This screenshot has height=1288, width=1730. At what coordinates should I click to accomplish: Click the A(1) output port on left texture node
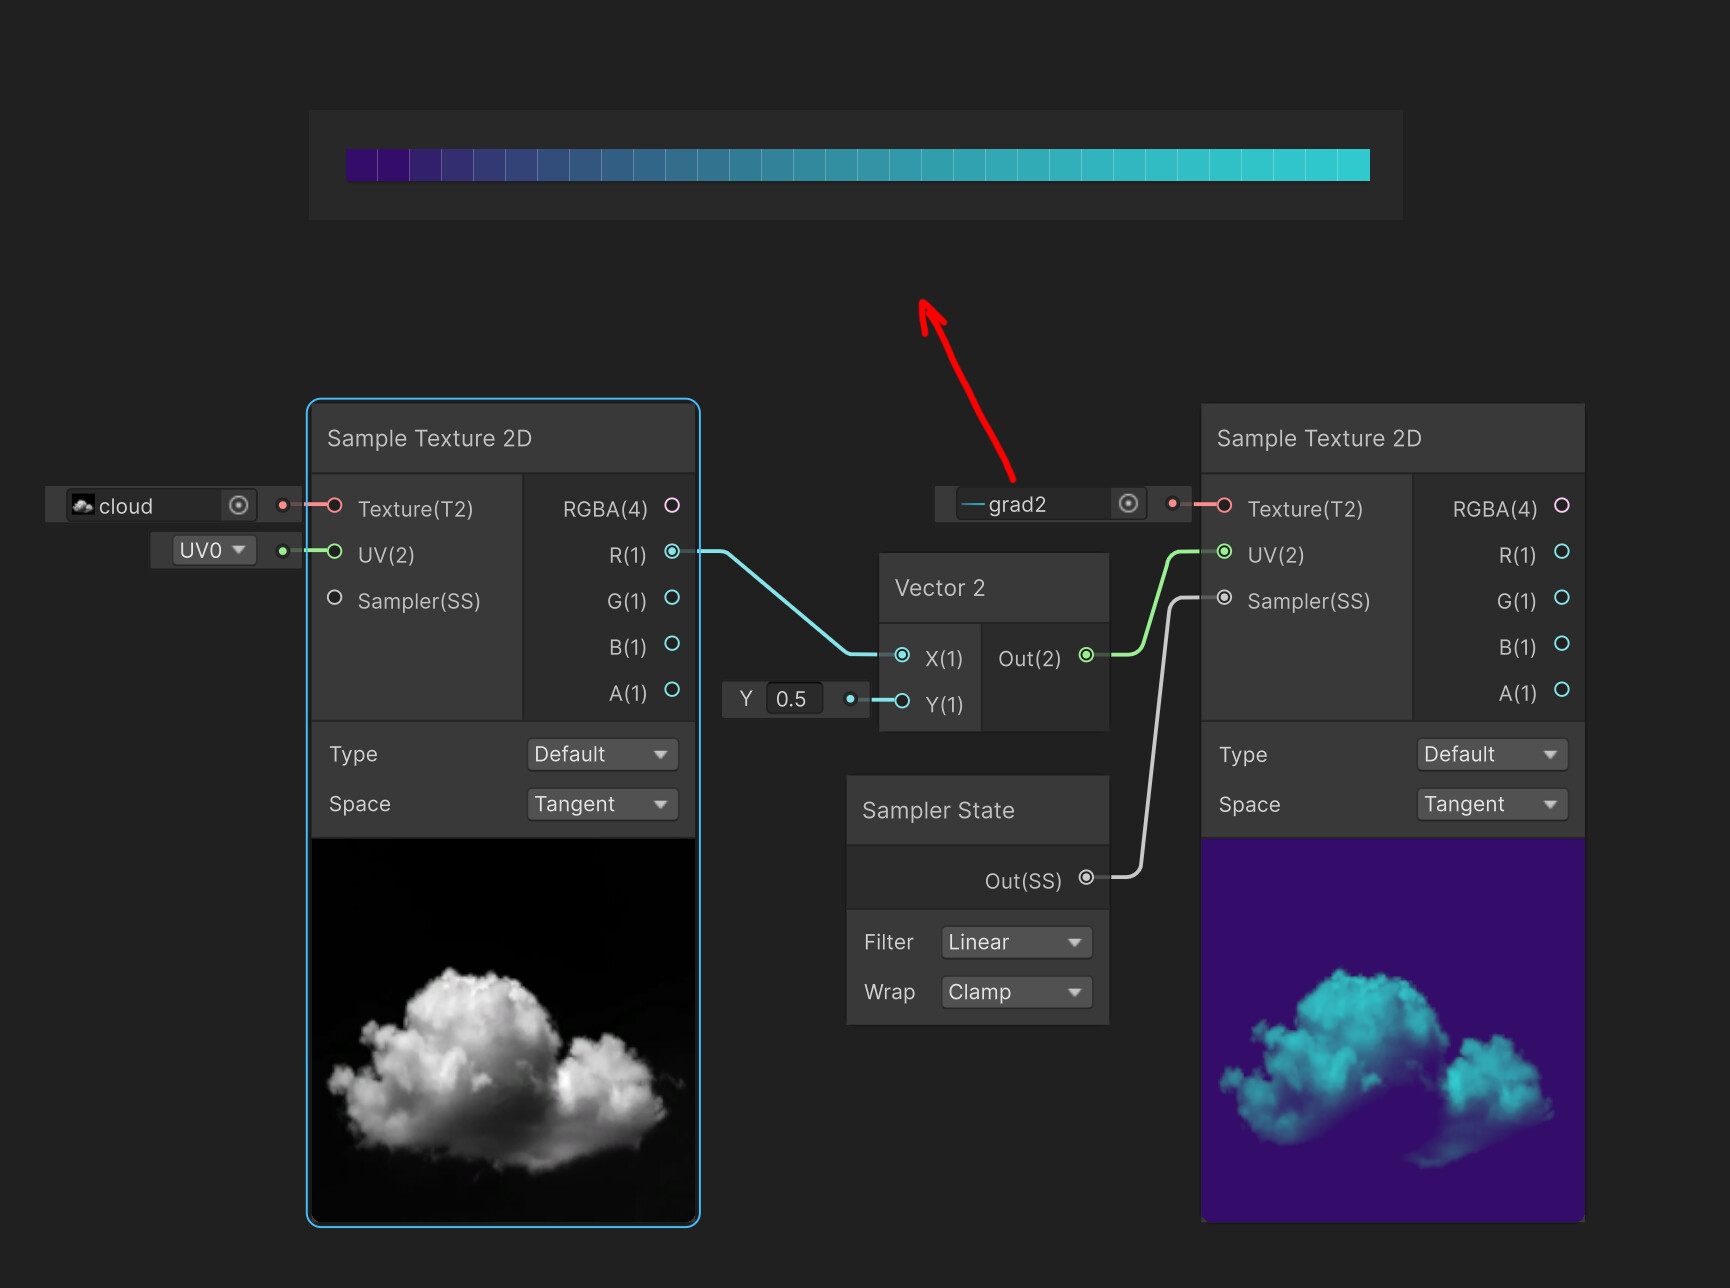672,690
